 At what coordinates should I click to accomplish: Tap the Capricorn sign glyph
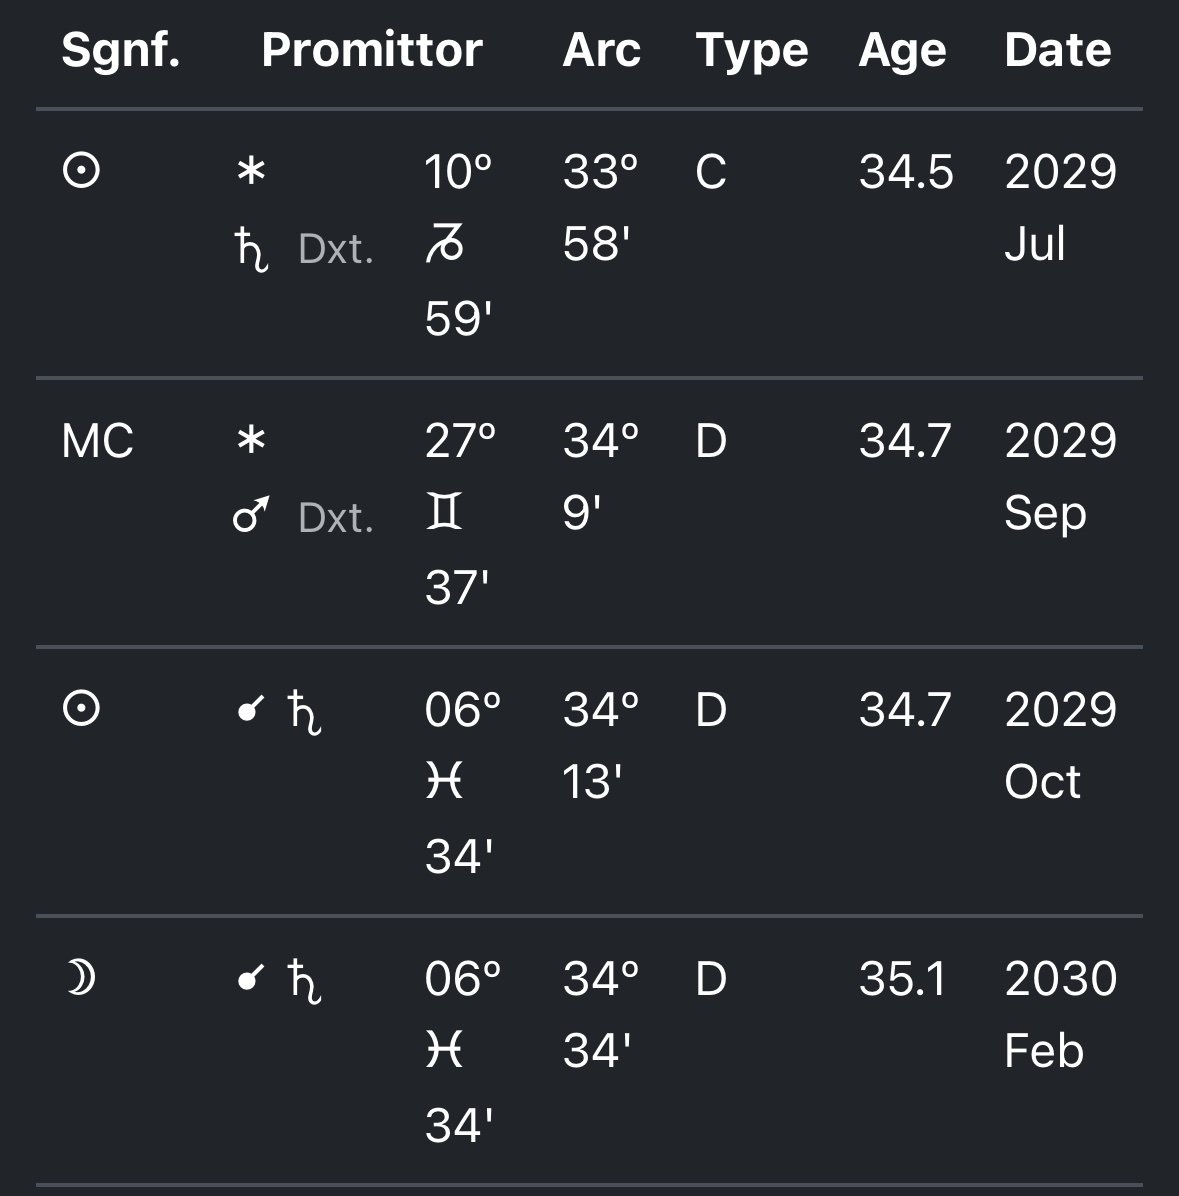445,245
